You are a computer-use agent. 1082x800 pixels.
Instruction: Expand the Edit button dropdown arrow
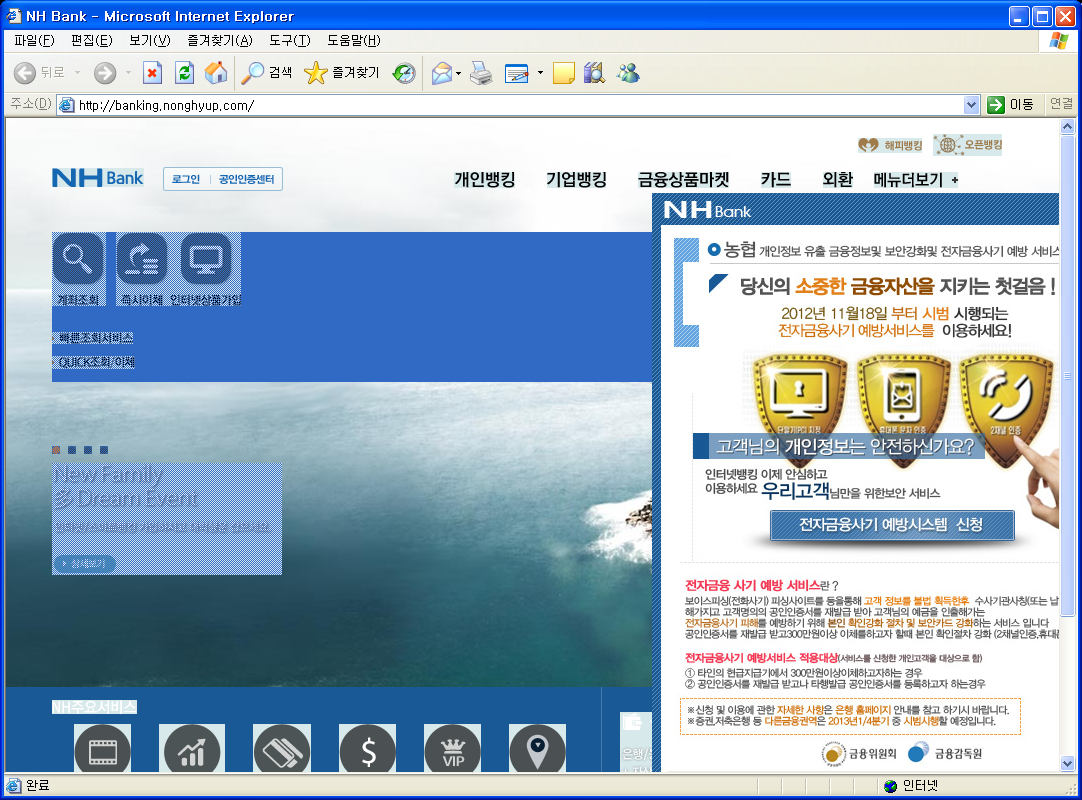tap(540, 72)
